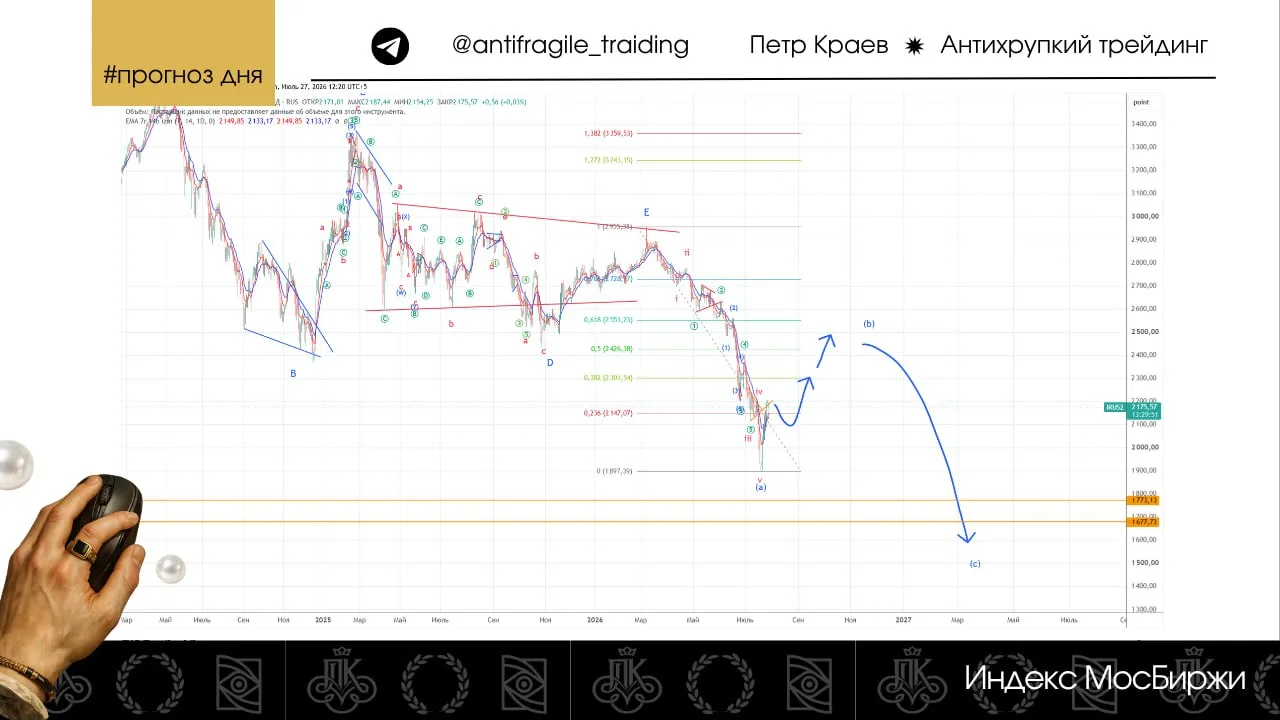Open the @antifragile_traiding channel link
Image resolution: width=1280 pixels, height=720 pixels.
[570, 45]
